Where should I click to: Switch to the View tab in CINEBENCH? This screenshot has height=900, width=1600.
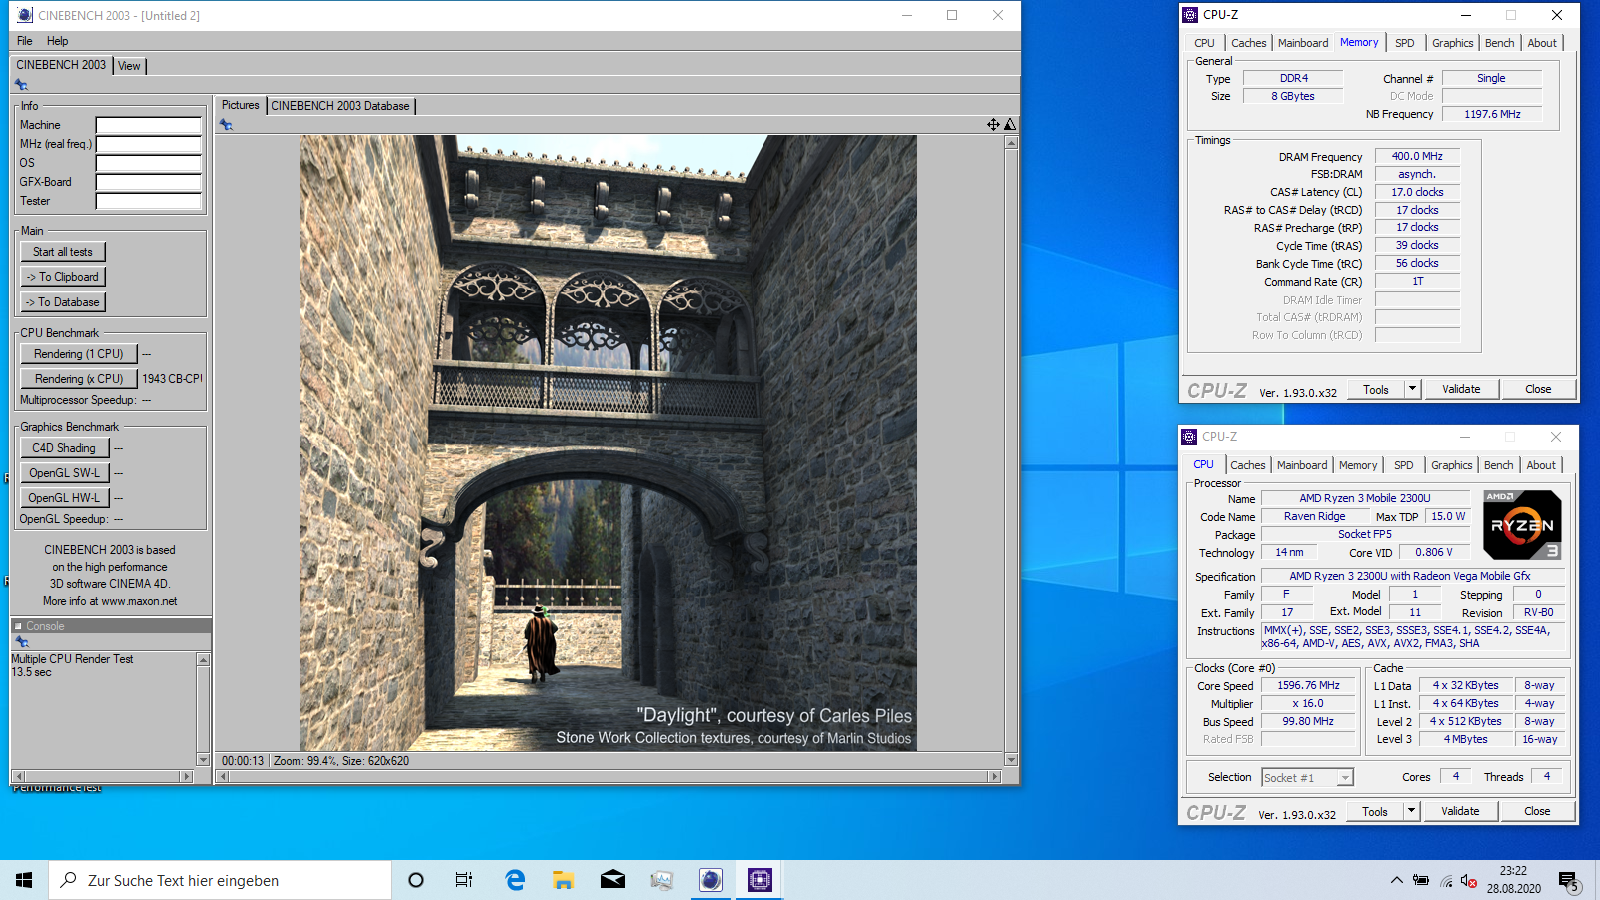coord(129,66)
